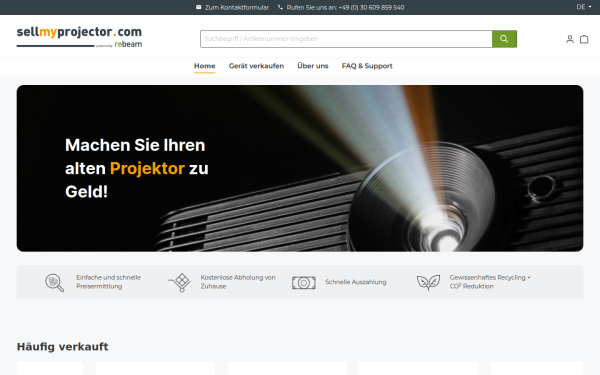Click the banknote payout icon
This screenshot has height=375, width=600.
[x=304, y=283]
